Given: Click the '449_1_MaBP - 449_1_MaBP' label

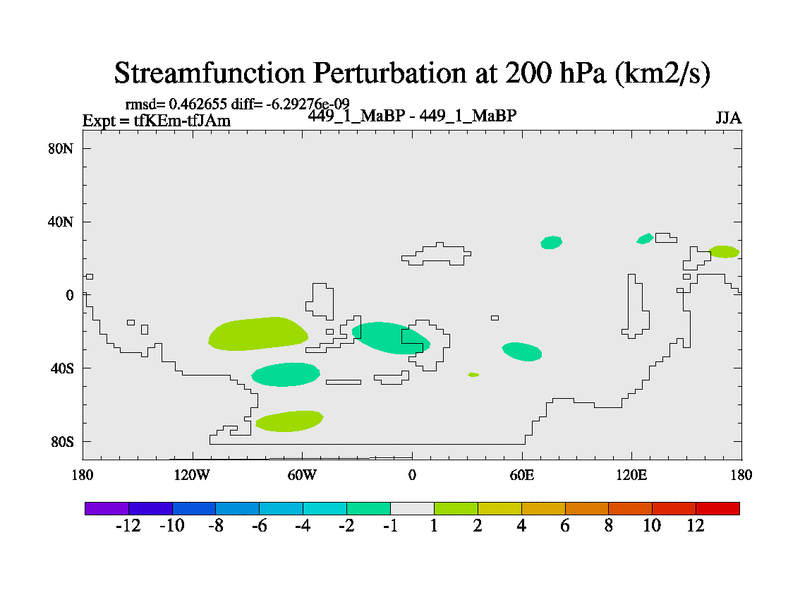Looking at the screenshot, I should [x=412, y=116].
